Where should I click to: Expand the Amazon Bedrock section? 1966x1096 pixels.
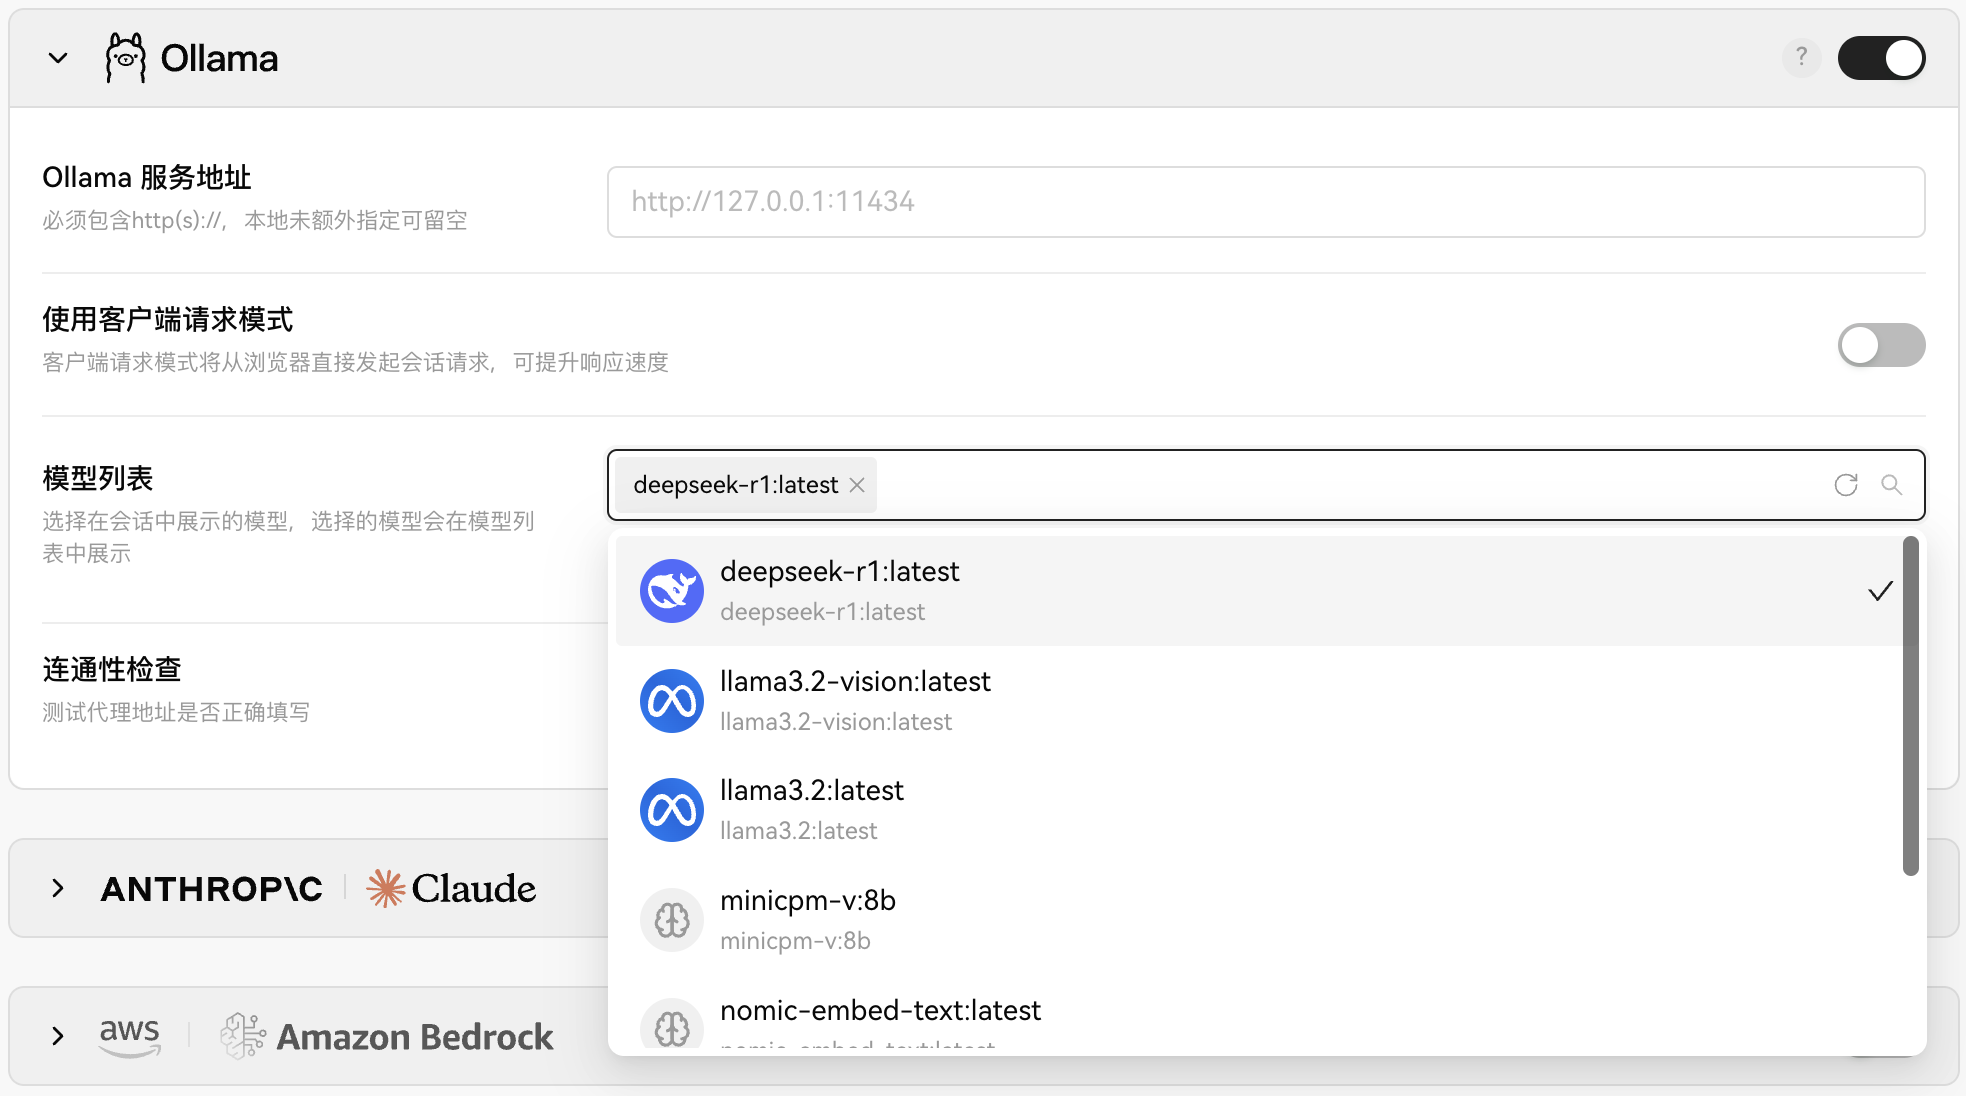click(x=57, y=1035)
